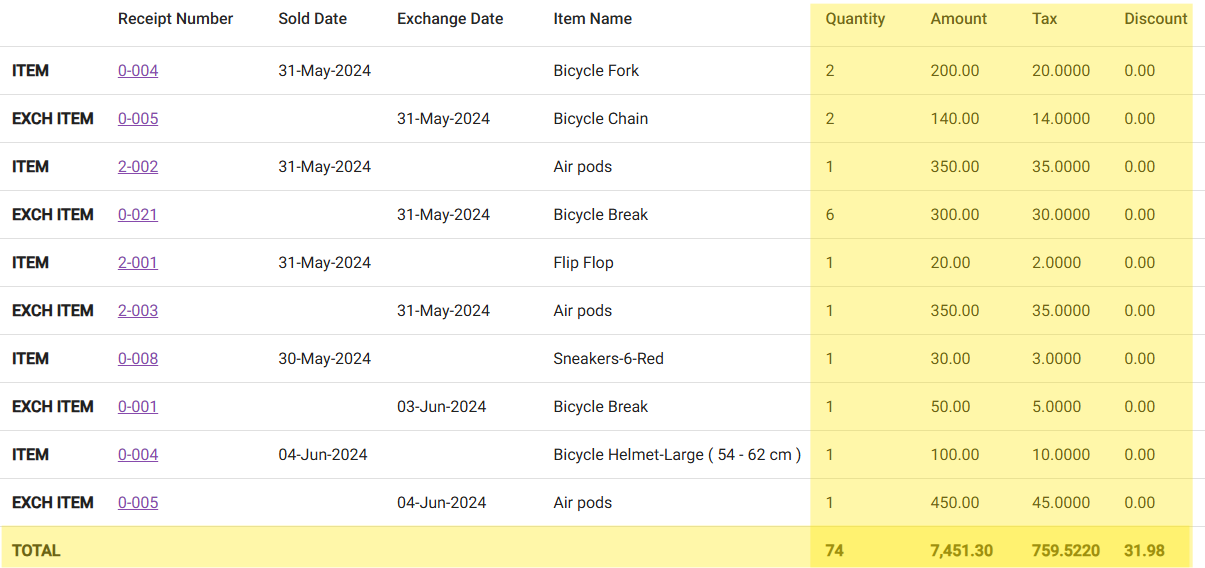Select the Sneakers-6-Red item name cell
The width and height of the screenshot is (1205, 568).
(608, 359)
